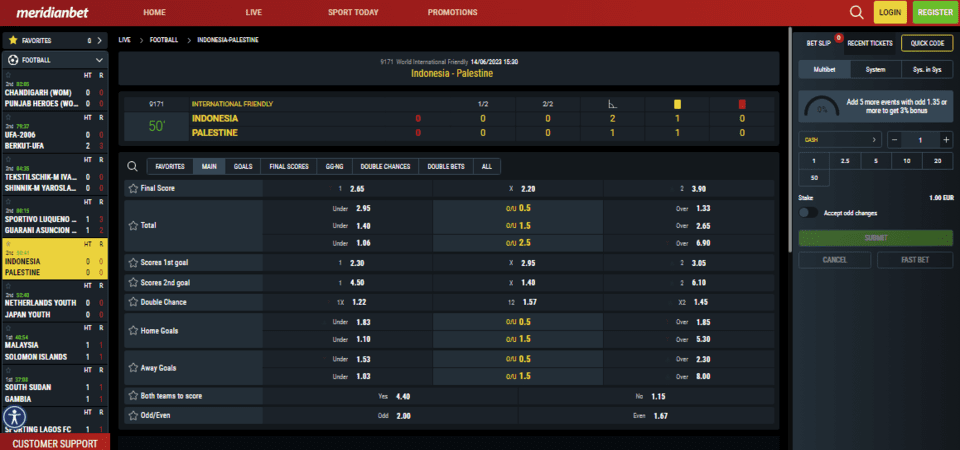Favorite the Netherlands Youth match star
This screenshot has width=960, height=450.
coord(9,286)
